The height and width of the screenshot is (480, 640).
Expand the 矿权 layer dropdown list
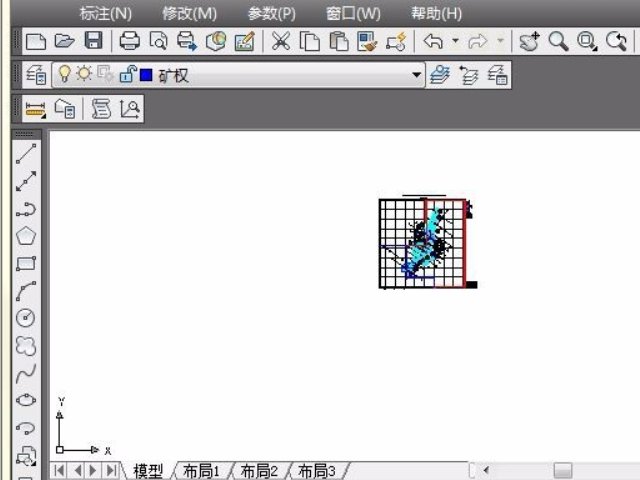point(417,75)
